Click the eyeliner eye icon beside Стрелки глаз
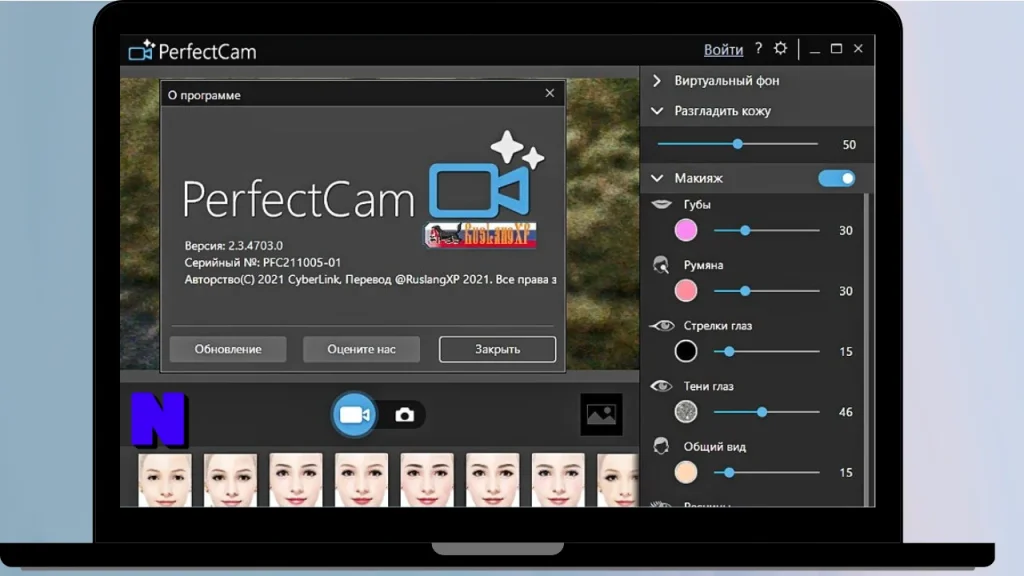This screenshot has width=1024, height=576. click(662, 325)
